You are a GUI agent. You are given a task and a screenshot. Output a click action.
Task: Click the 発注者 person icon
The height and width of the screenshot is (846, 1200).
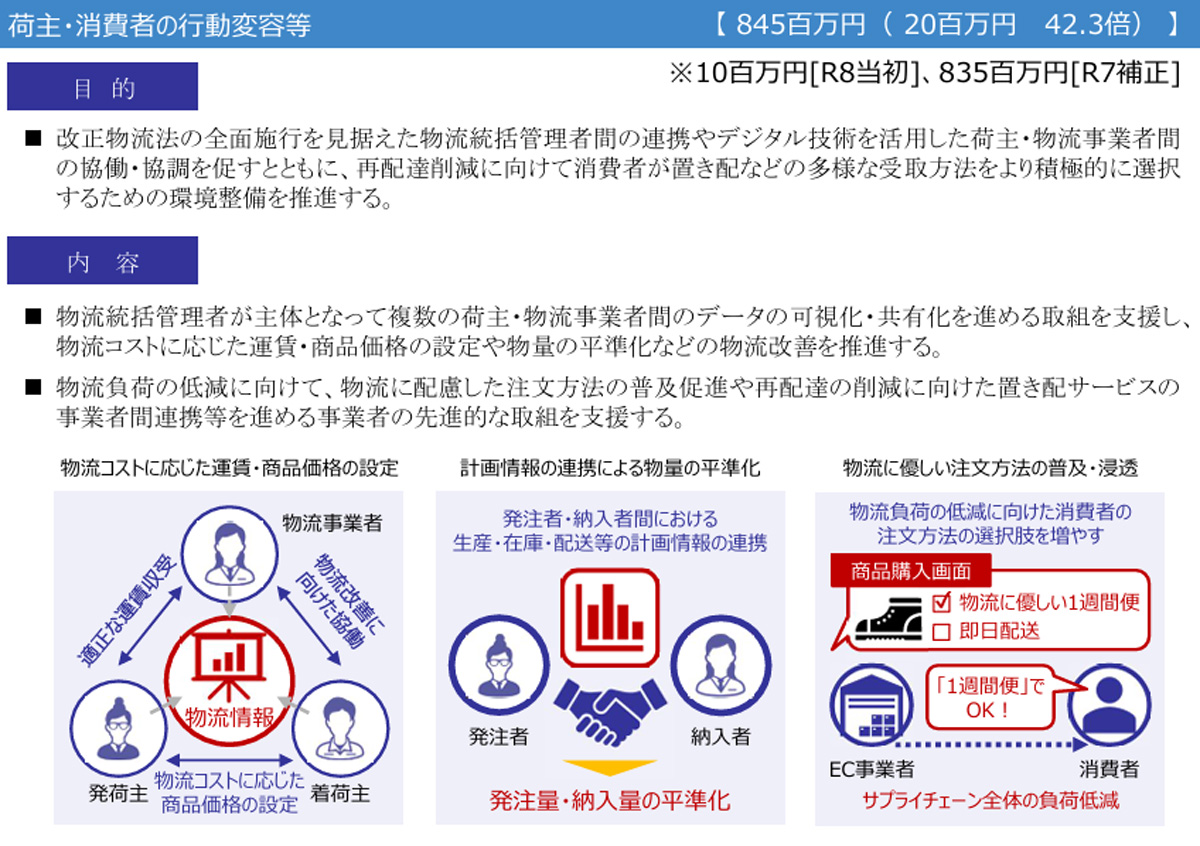click(496, 666)
